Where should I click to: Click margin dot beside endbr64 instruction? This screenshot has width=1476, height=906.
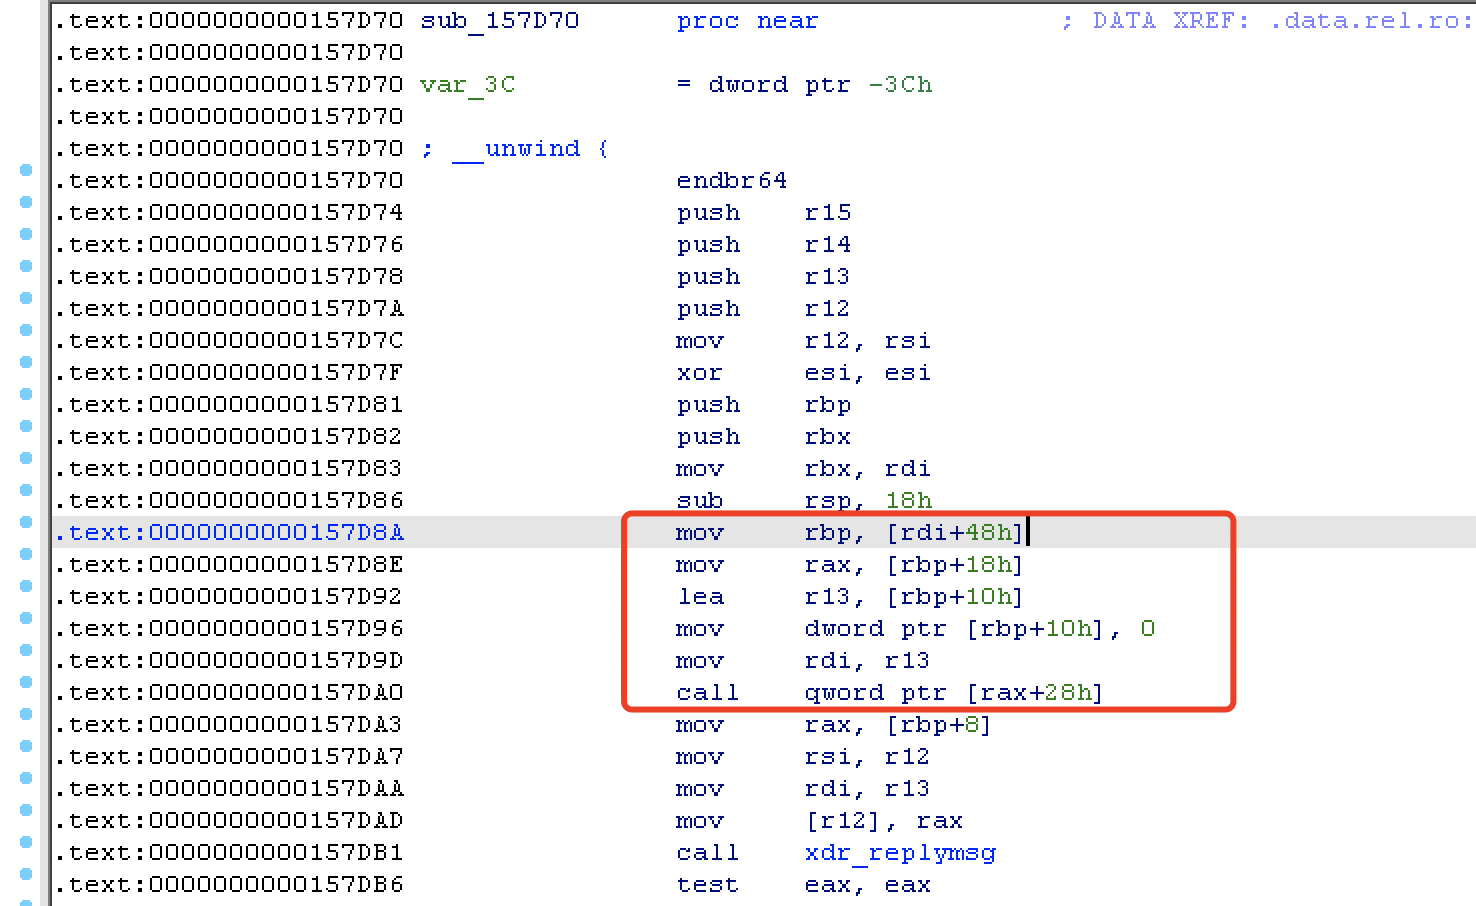(25, 170)
